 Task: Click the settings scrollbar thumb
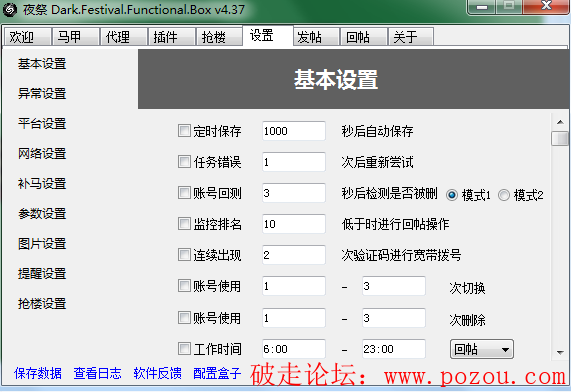(x=560, y=138)
